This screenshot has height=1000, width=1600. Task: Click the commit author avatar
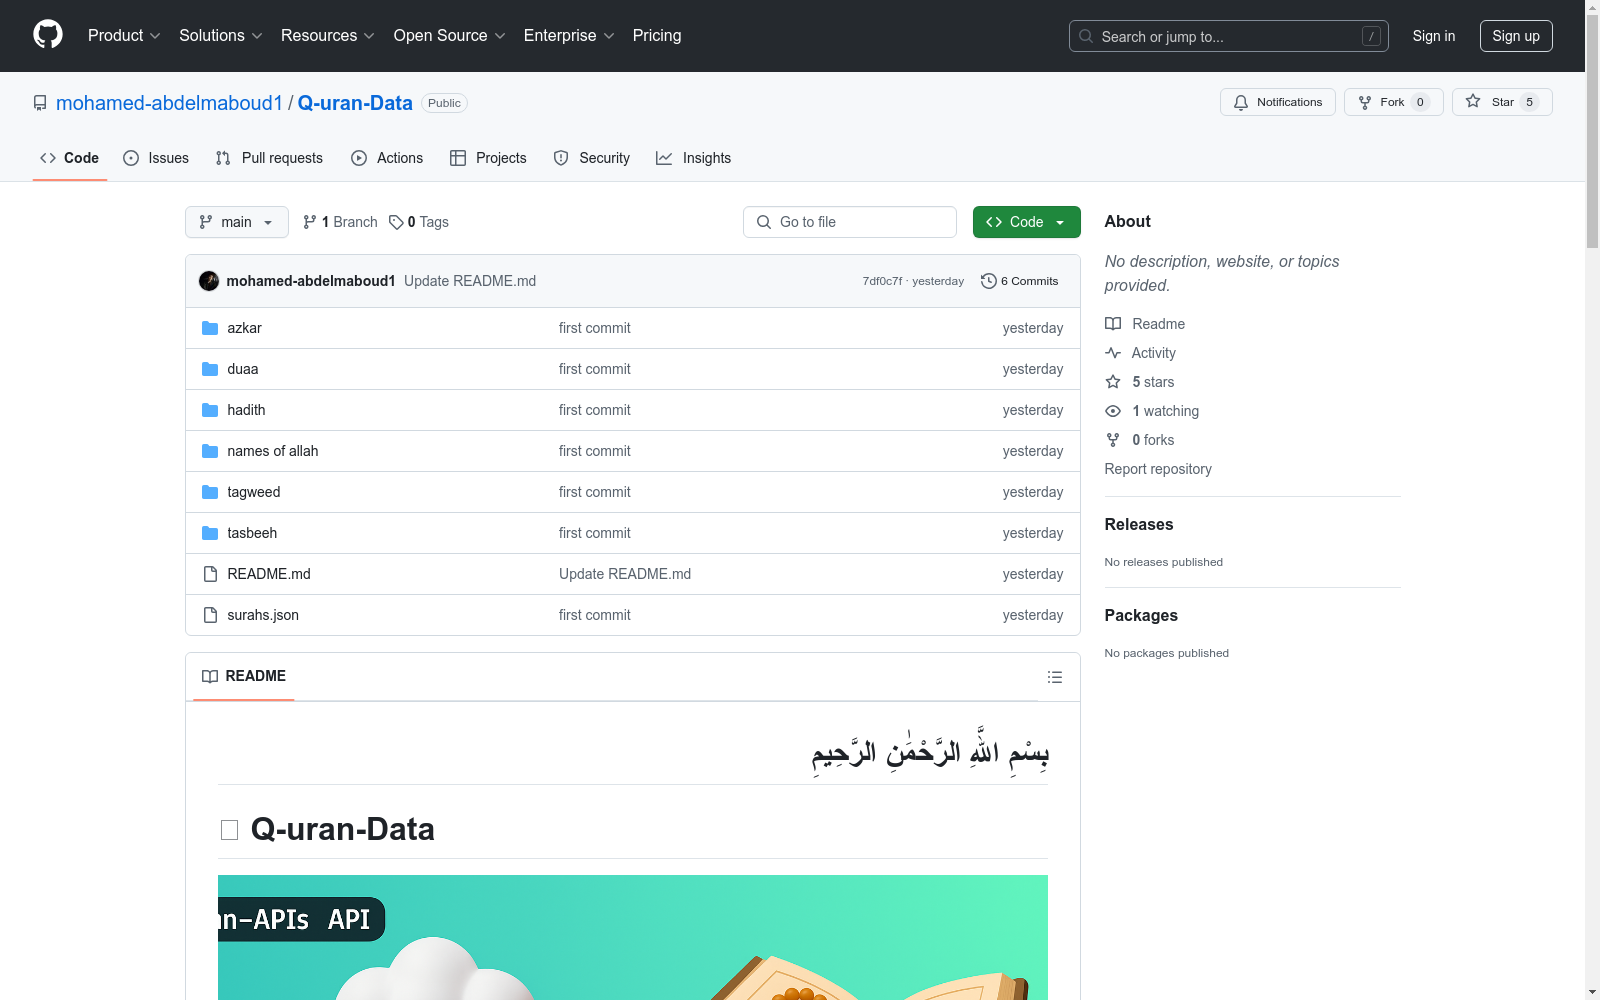point(209,281)
